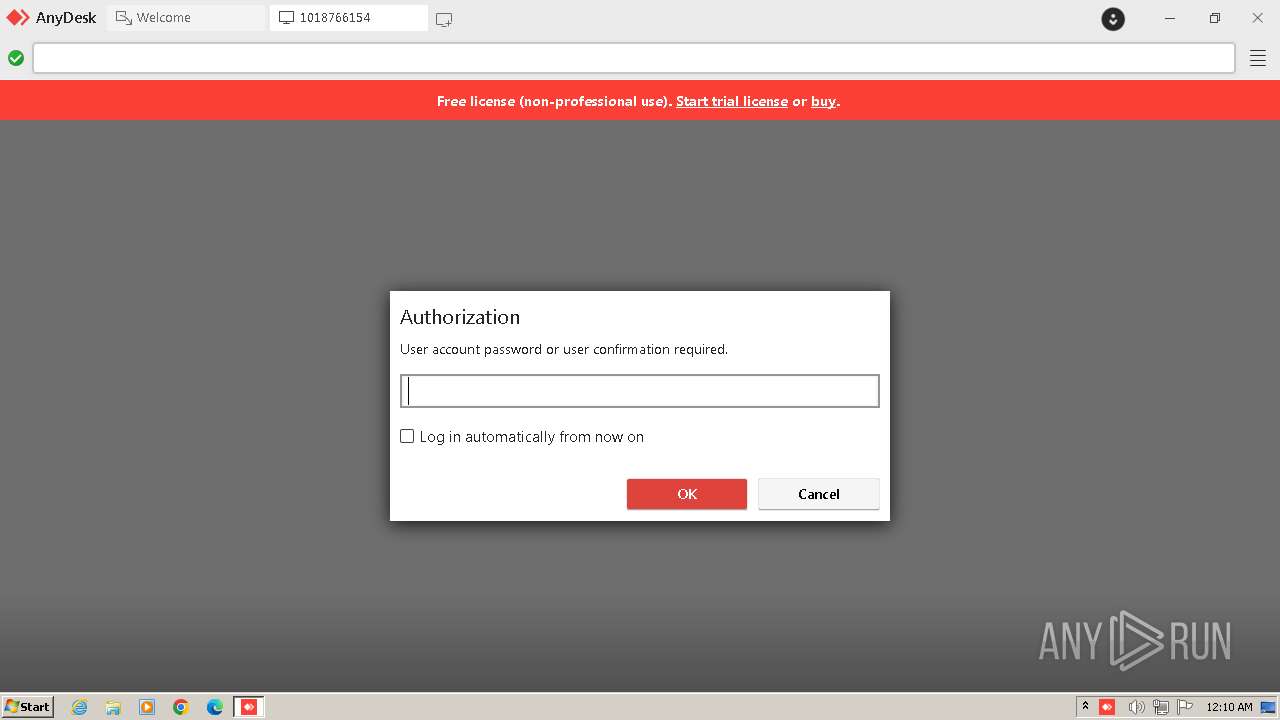
Task: Open the hamburger main menu
Action: tap(1258, 58)
